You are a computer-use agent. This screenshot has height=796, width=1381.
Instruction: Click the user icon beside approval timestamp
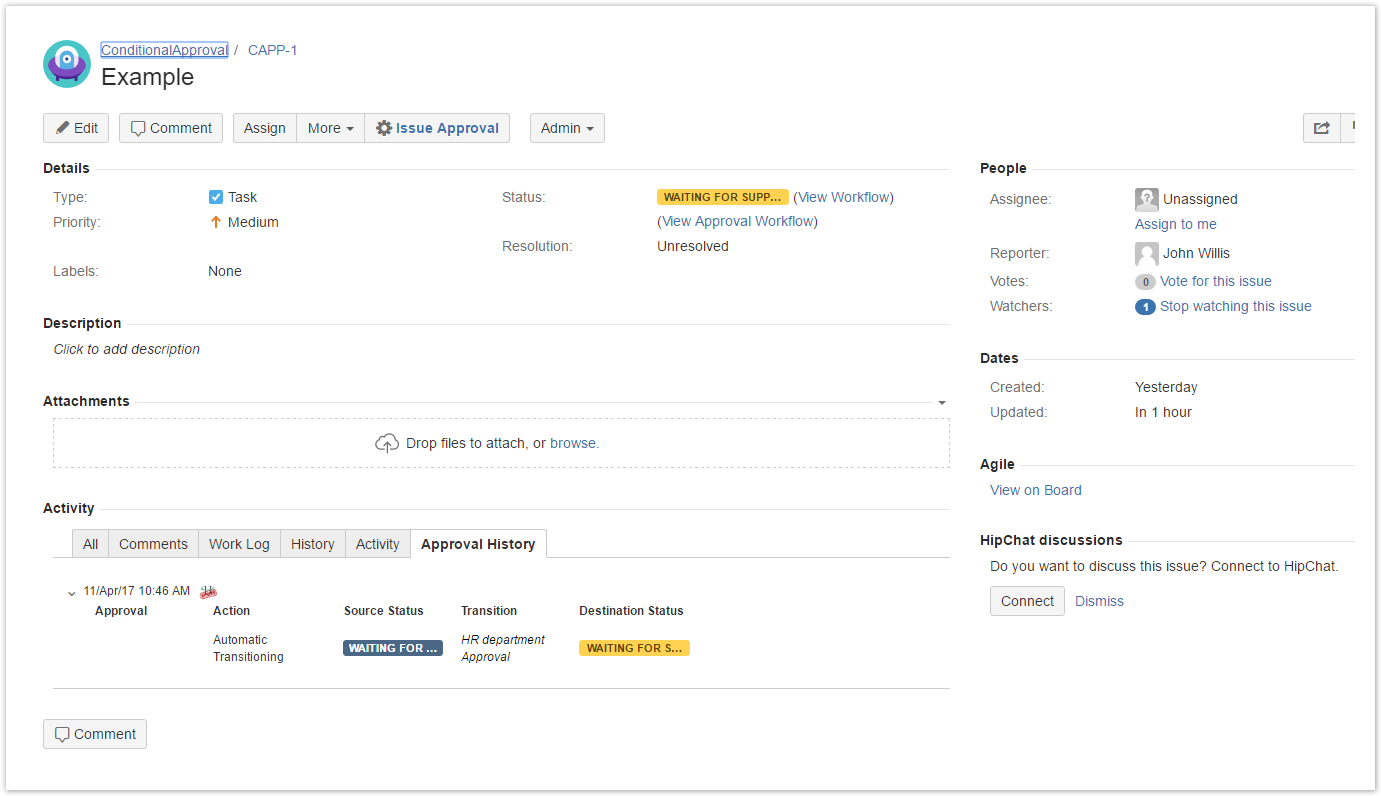pos(208,591)
